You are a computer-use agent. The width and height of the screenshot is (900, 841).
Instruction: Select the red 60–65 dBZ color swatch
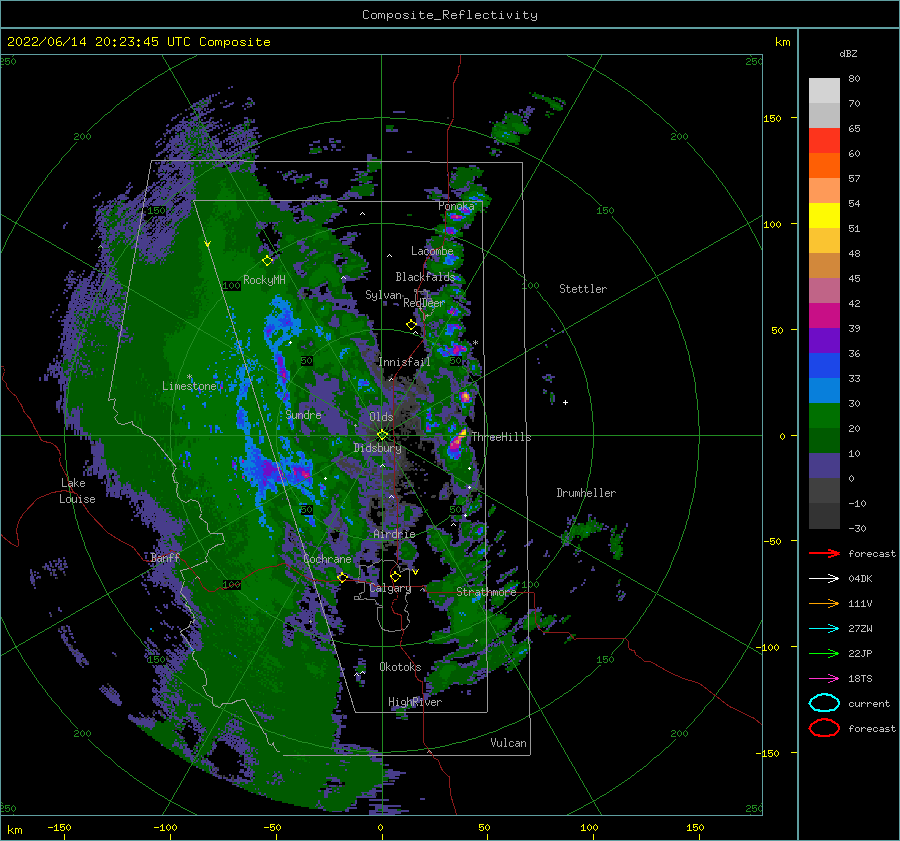tap(824, 141)
